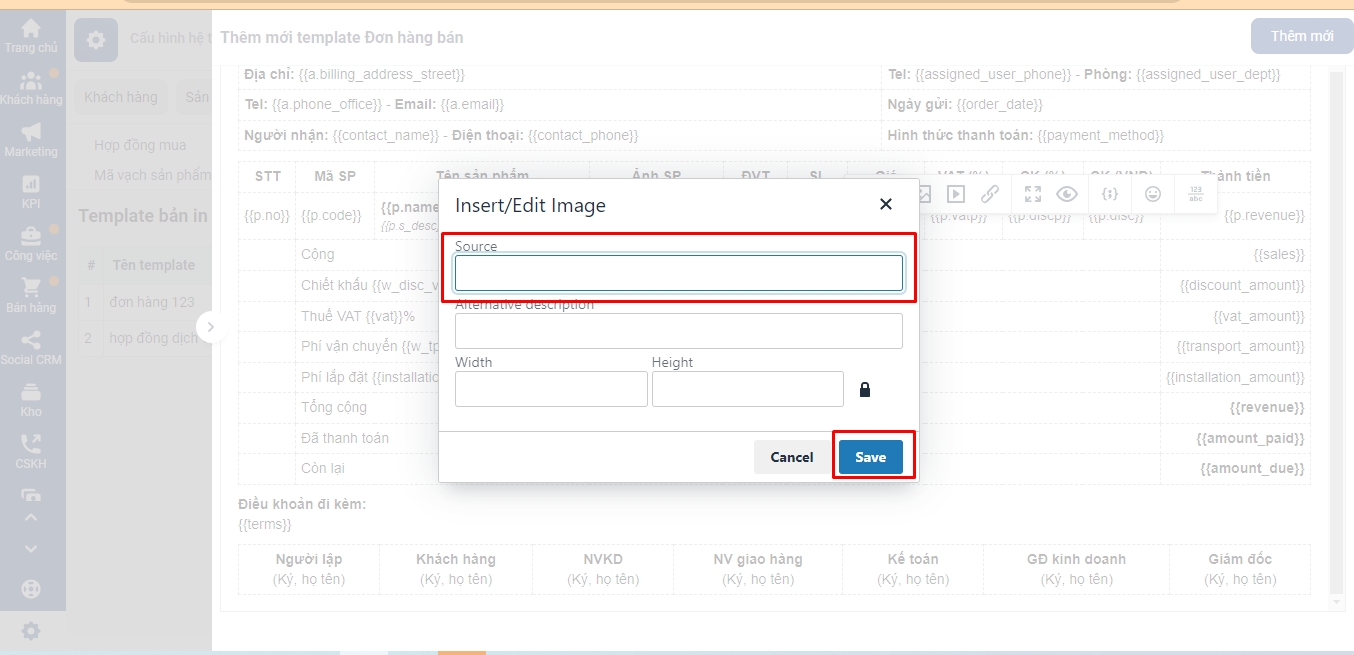Click the {{amount_paid}} placeholder
The width and height of the screenshot is (1354, 655).
[1251, 439]
